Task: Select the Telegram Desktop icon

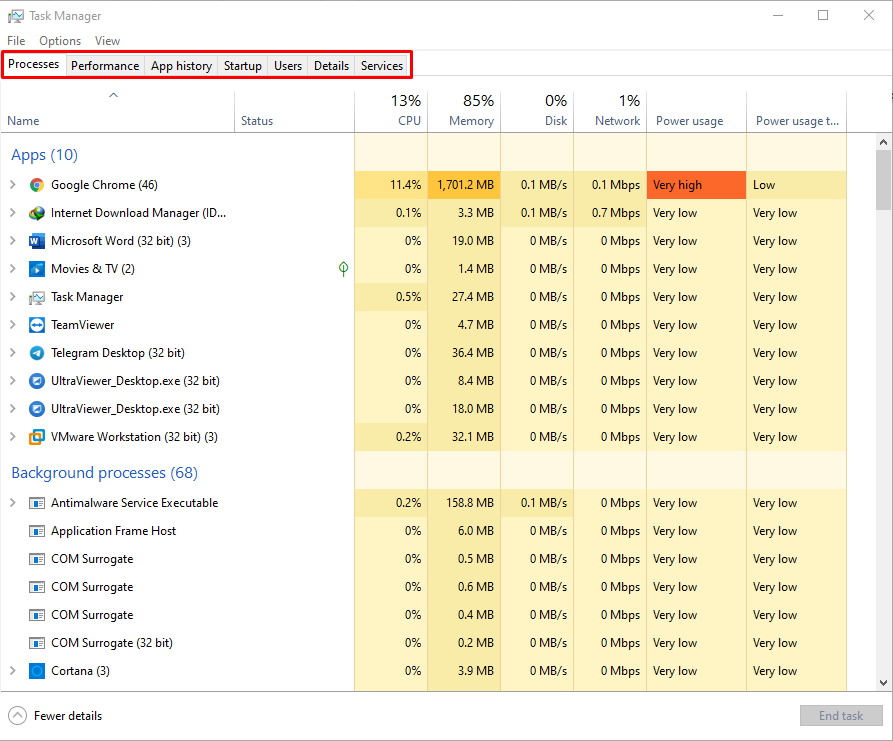Action: pyautogui.click(x=37, y=353)
